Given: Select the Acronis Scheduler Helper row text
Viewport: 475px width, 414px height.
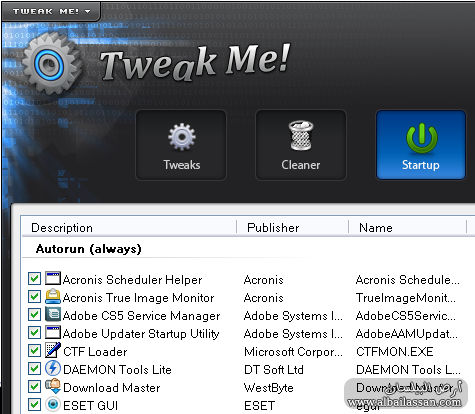Looking at the screenshot, I should tap(132, 280).
